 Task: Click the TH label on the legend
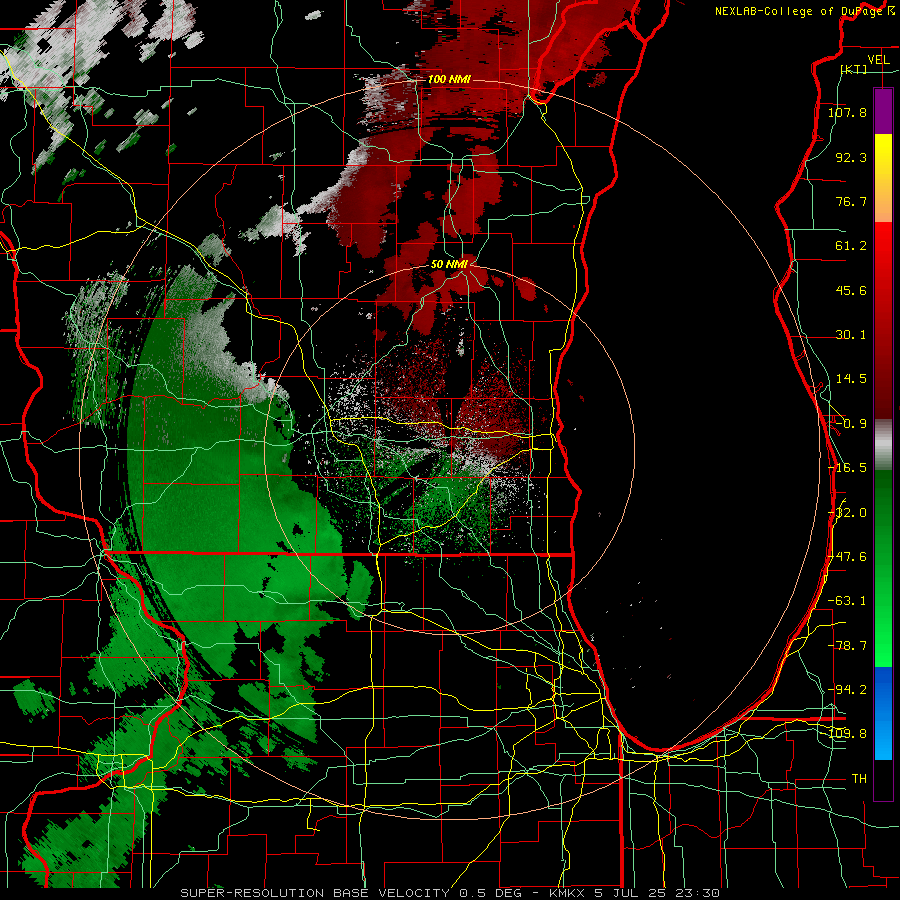coord(859,779)
